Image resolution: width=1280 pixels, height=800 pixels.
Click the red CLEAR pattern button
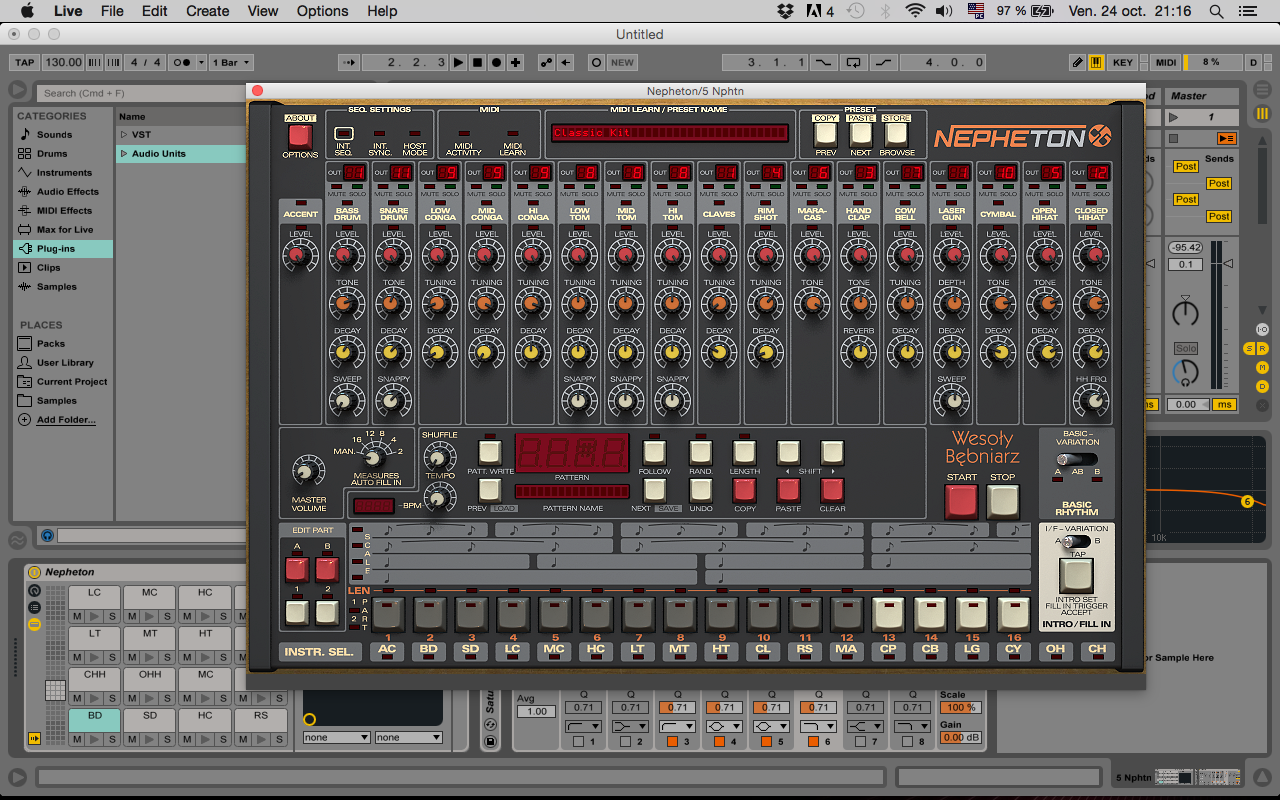832,490
